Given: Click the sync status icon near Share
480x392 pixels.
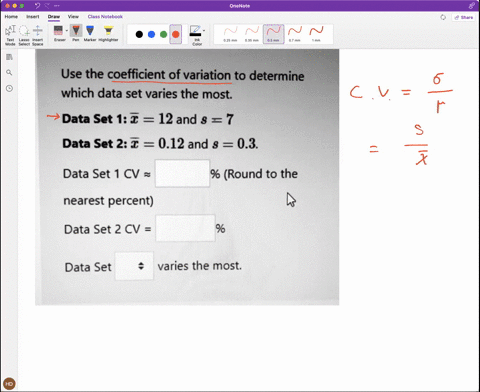Looking at the screenshot, I should pyautogui.click(x=443, y=17).
